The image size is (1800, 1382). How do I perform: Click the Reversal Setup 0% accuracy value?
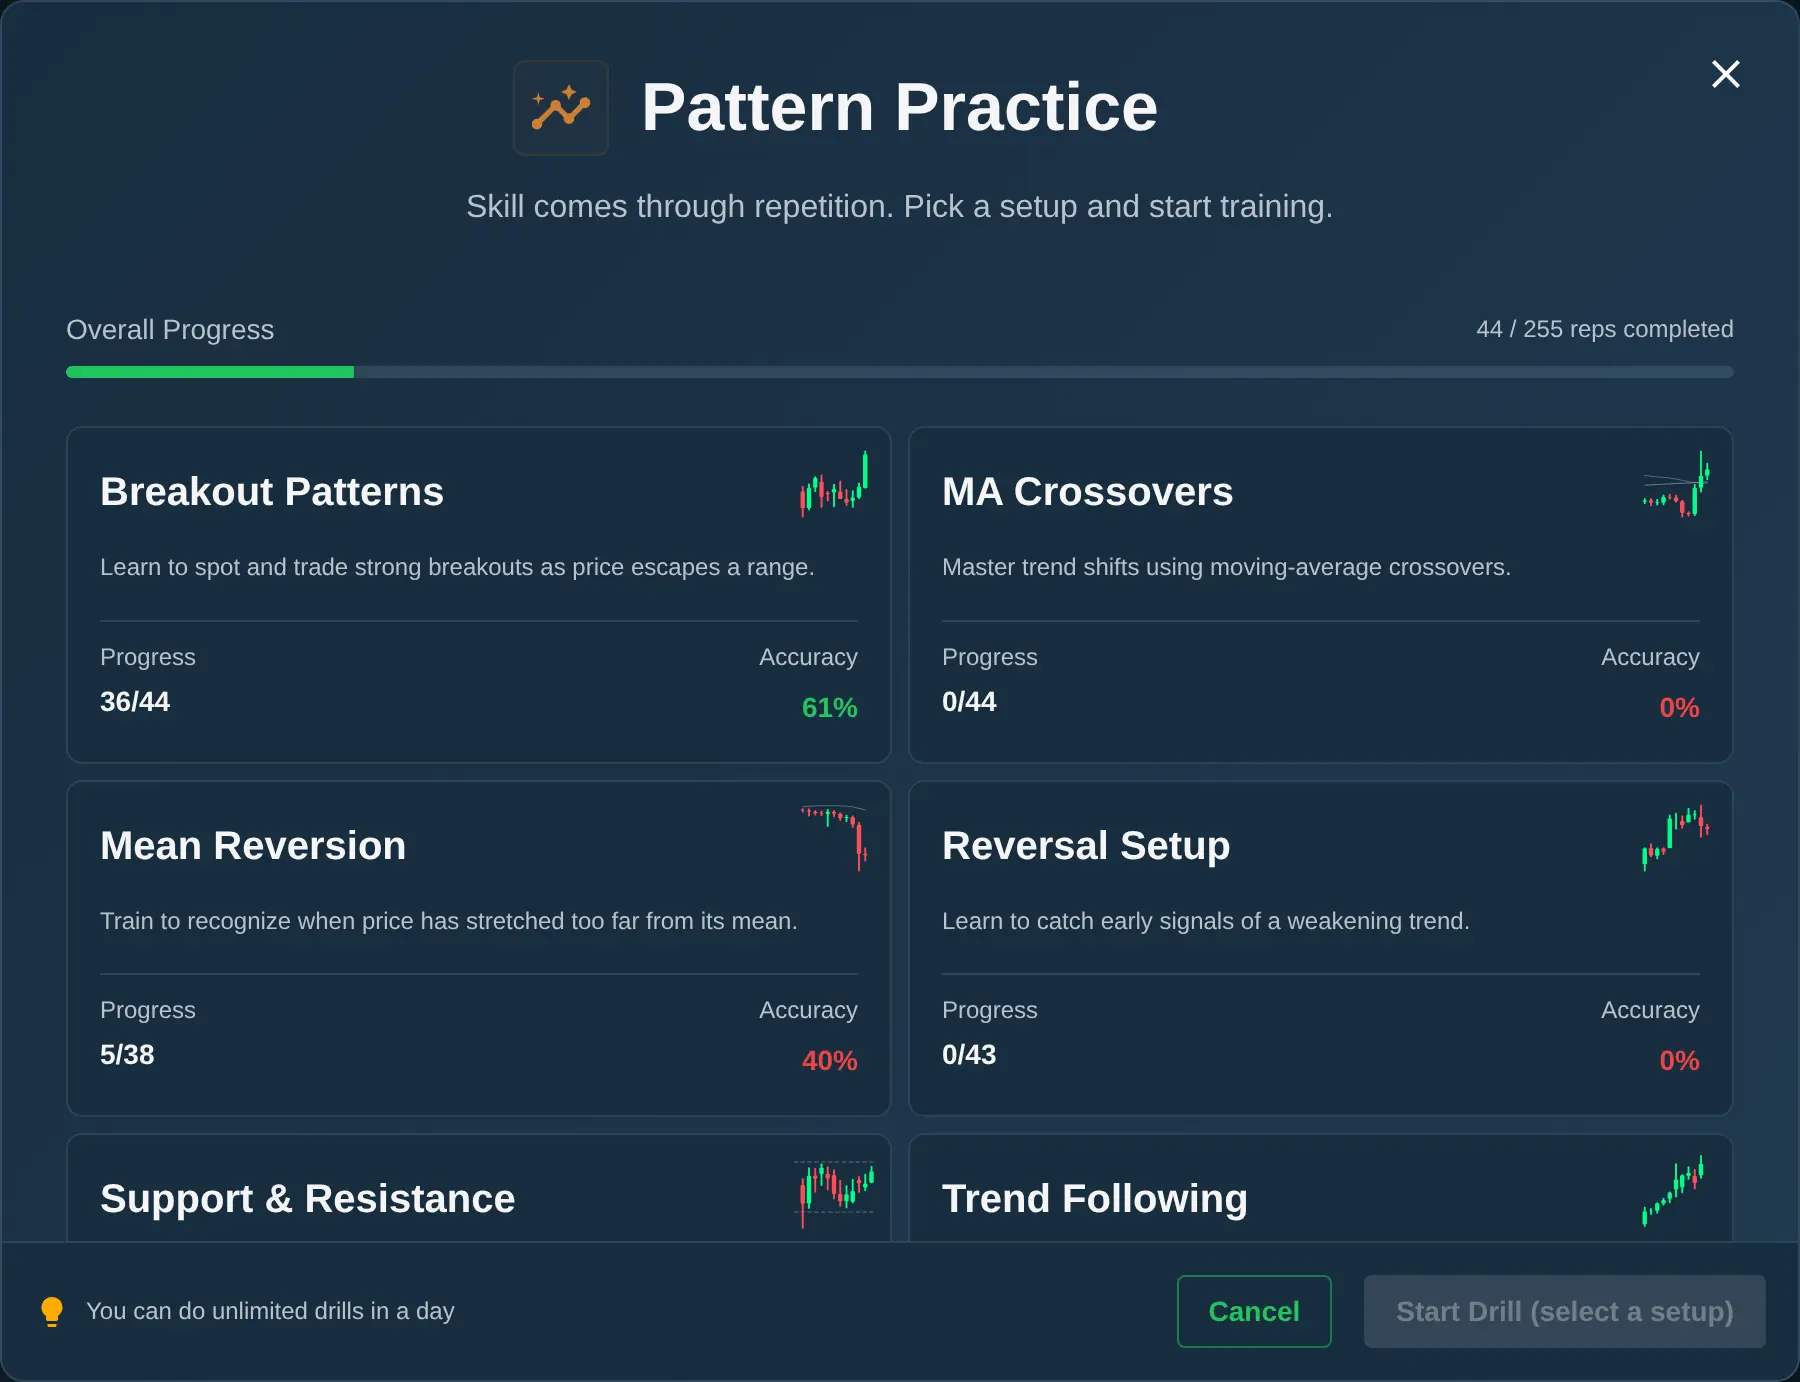tap(1679, 1061)
